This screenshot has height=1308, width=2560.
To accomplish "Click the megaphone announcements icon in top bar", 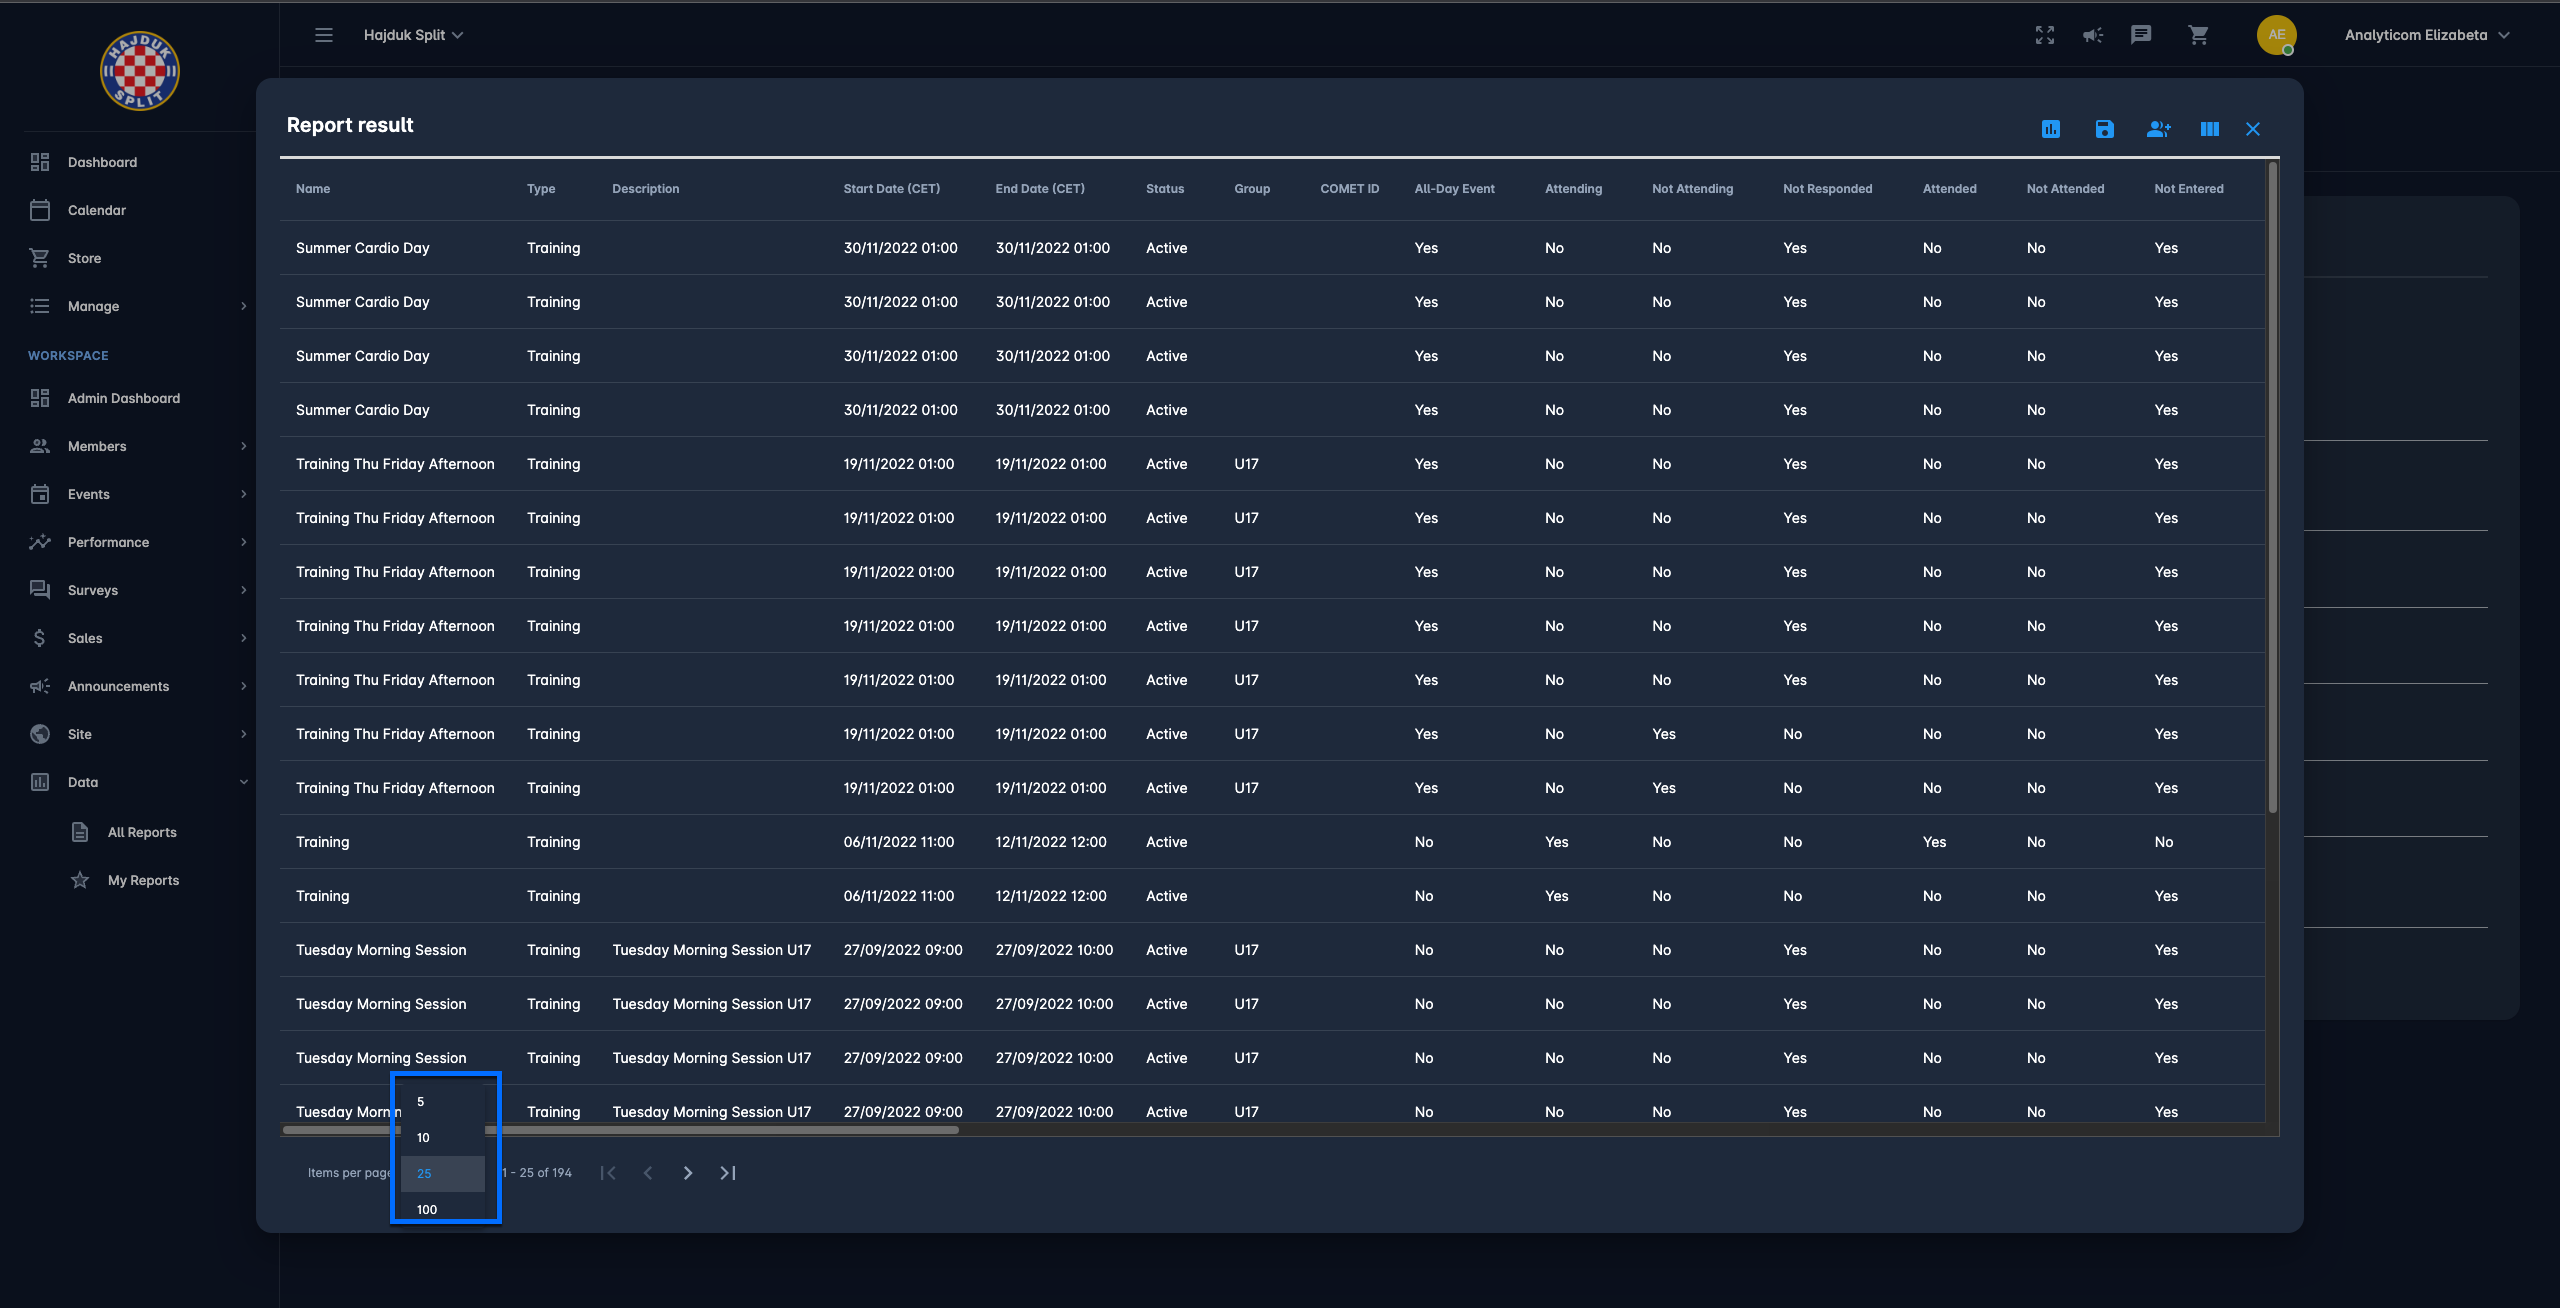I will tap(2093, 35).
